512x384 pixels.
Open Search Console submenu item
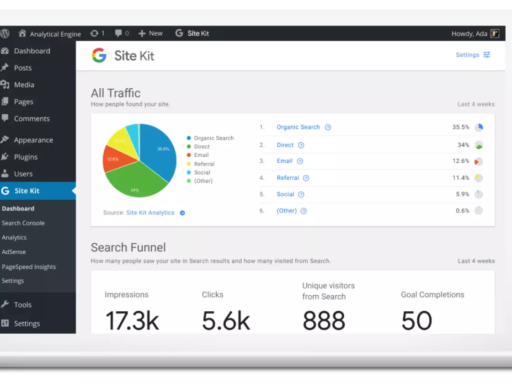(23, 223)
